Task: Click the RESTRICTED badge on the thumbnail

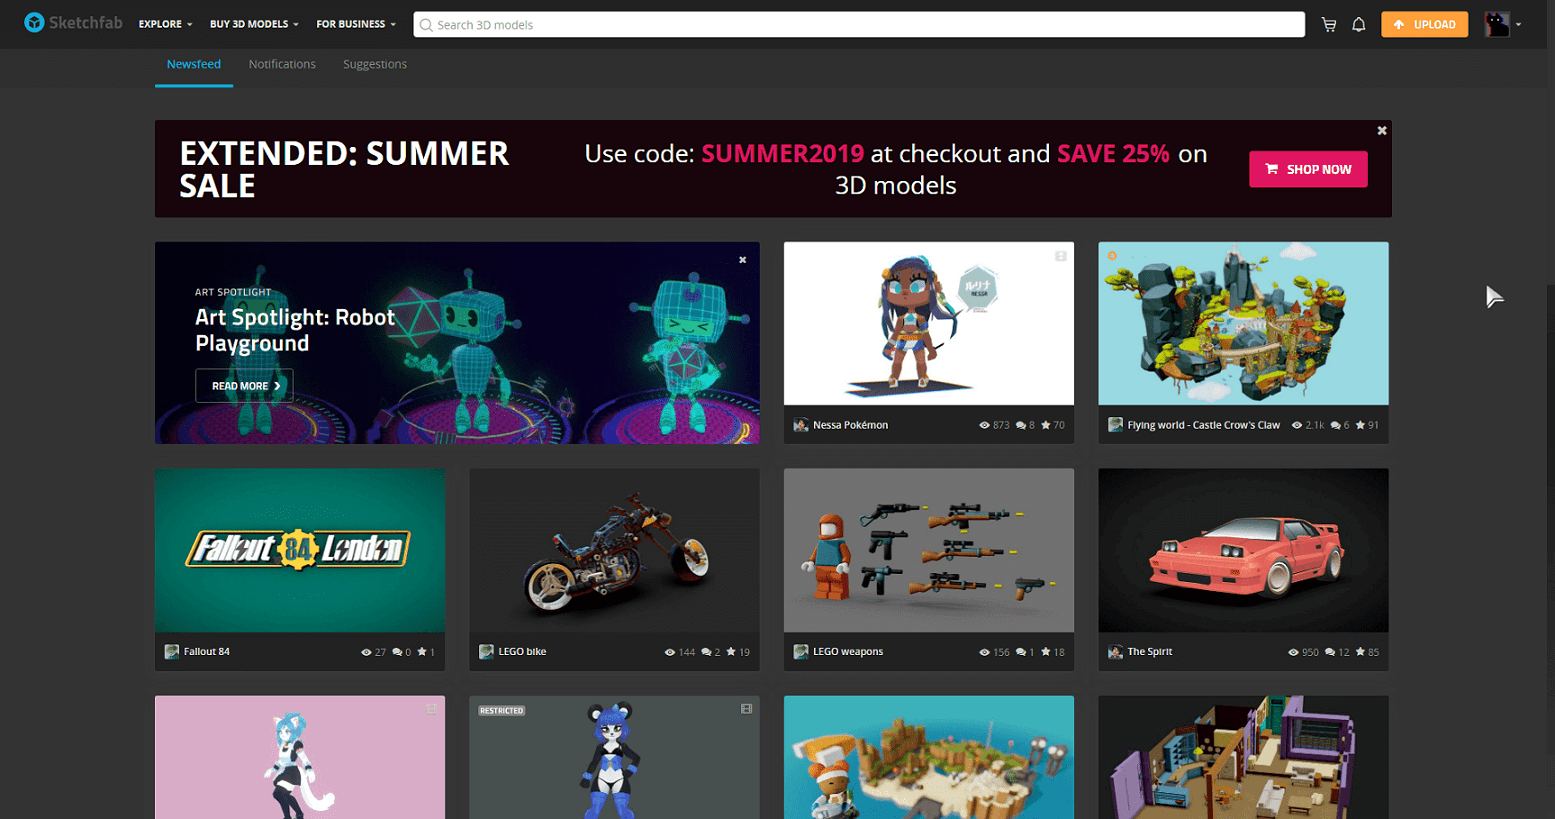Action: (x=501, y=711)
